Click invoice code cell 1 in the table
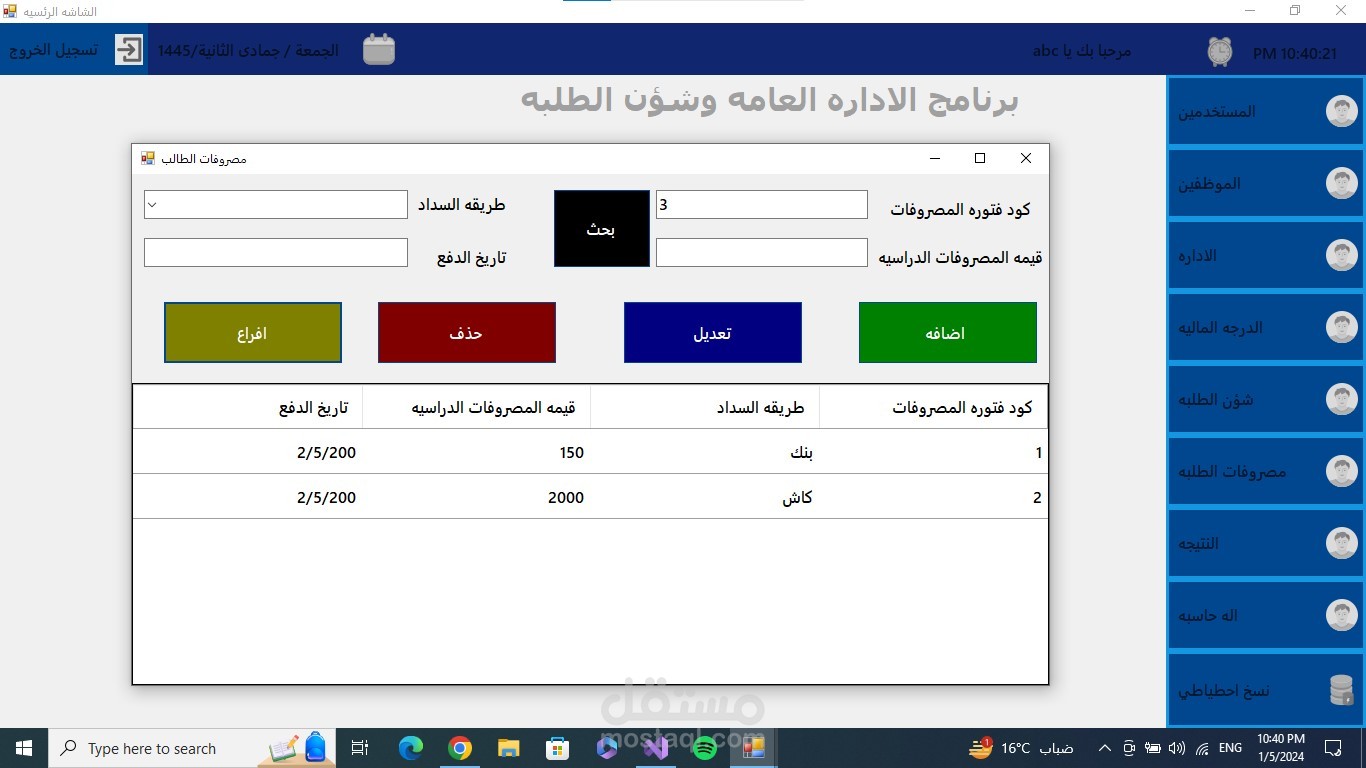Screen dimensions: 1366x768 pyautogui.click(x=933, y=452)
